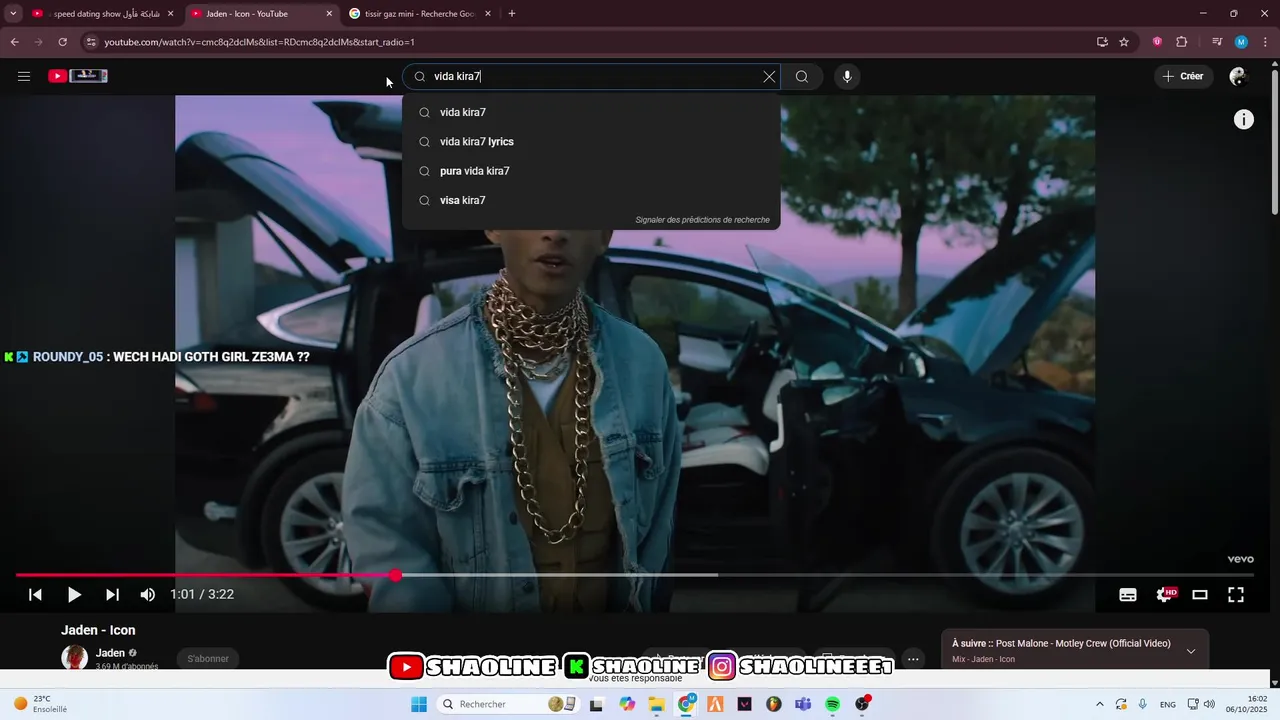Click the YouTube URL address bar
The image size is (1280, 720).
(590, 42)
